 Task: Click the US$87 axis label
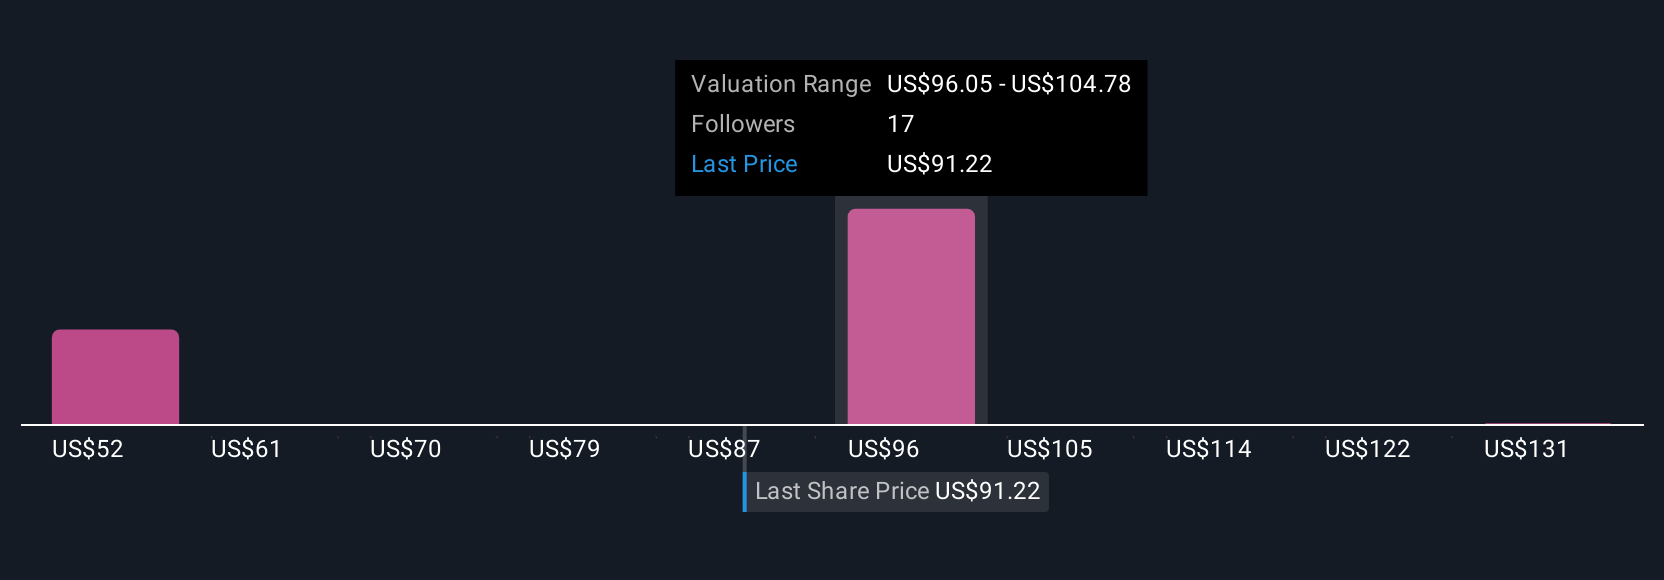click(724, 449)
